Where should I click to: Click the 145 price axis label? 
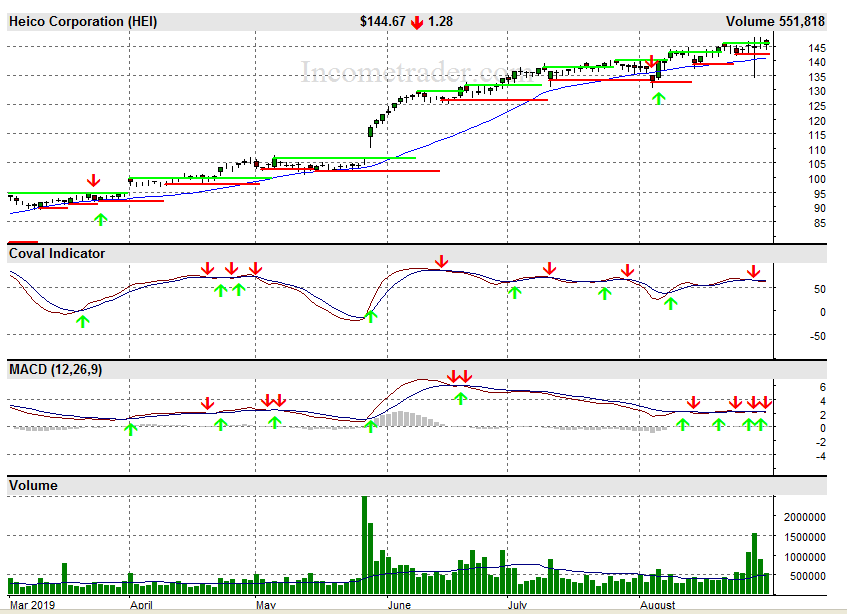[x=817, y=48]
